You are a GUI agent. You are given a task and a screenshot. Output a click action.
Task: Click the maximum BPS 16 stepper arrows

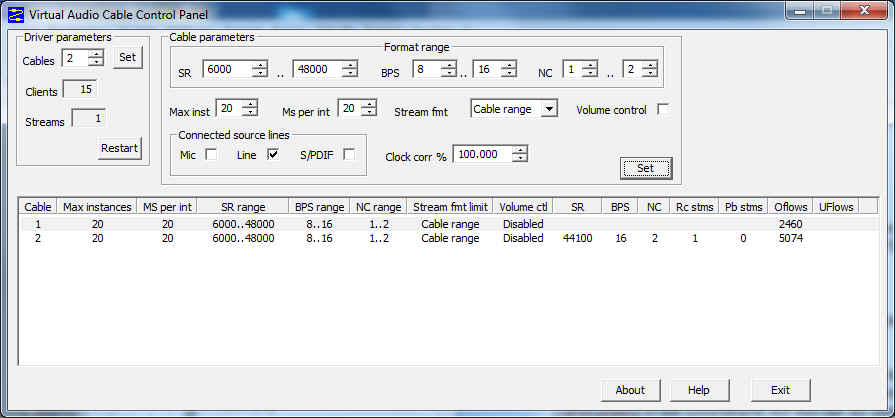510,69
